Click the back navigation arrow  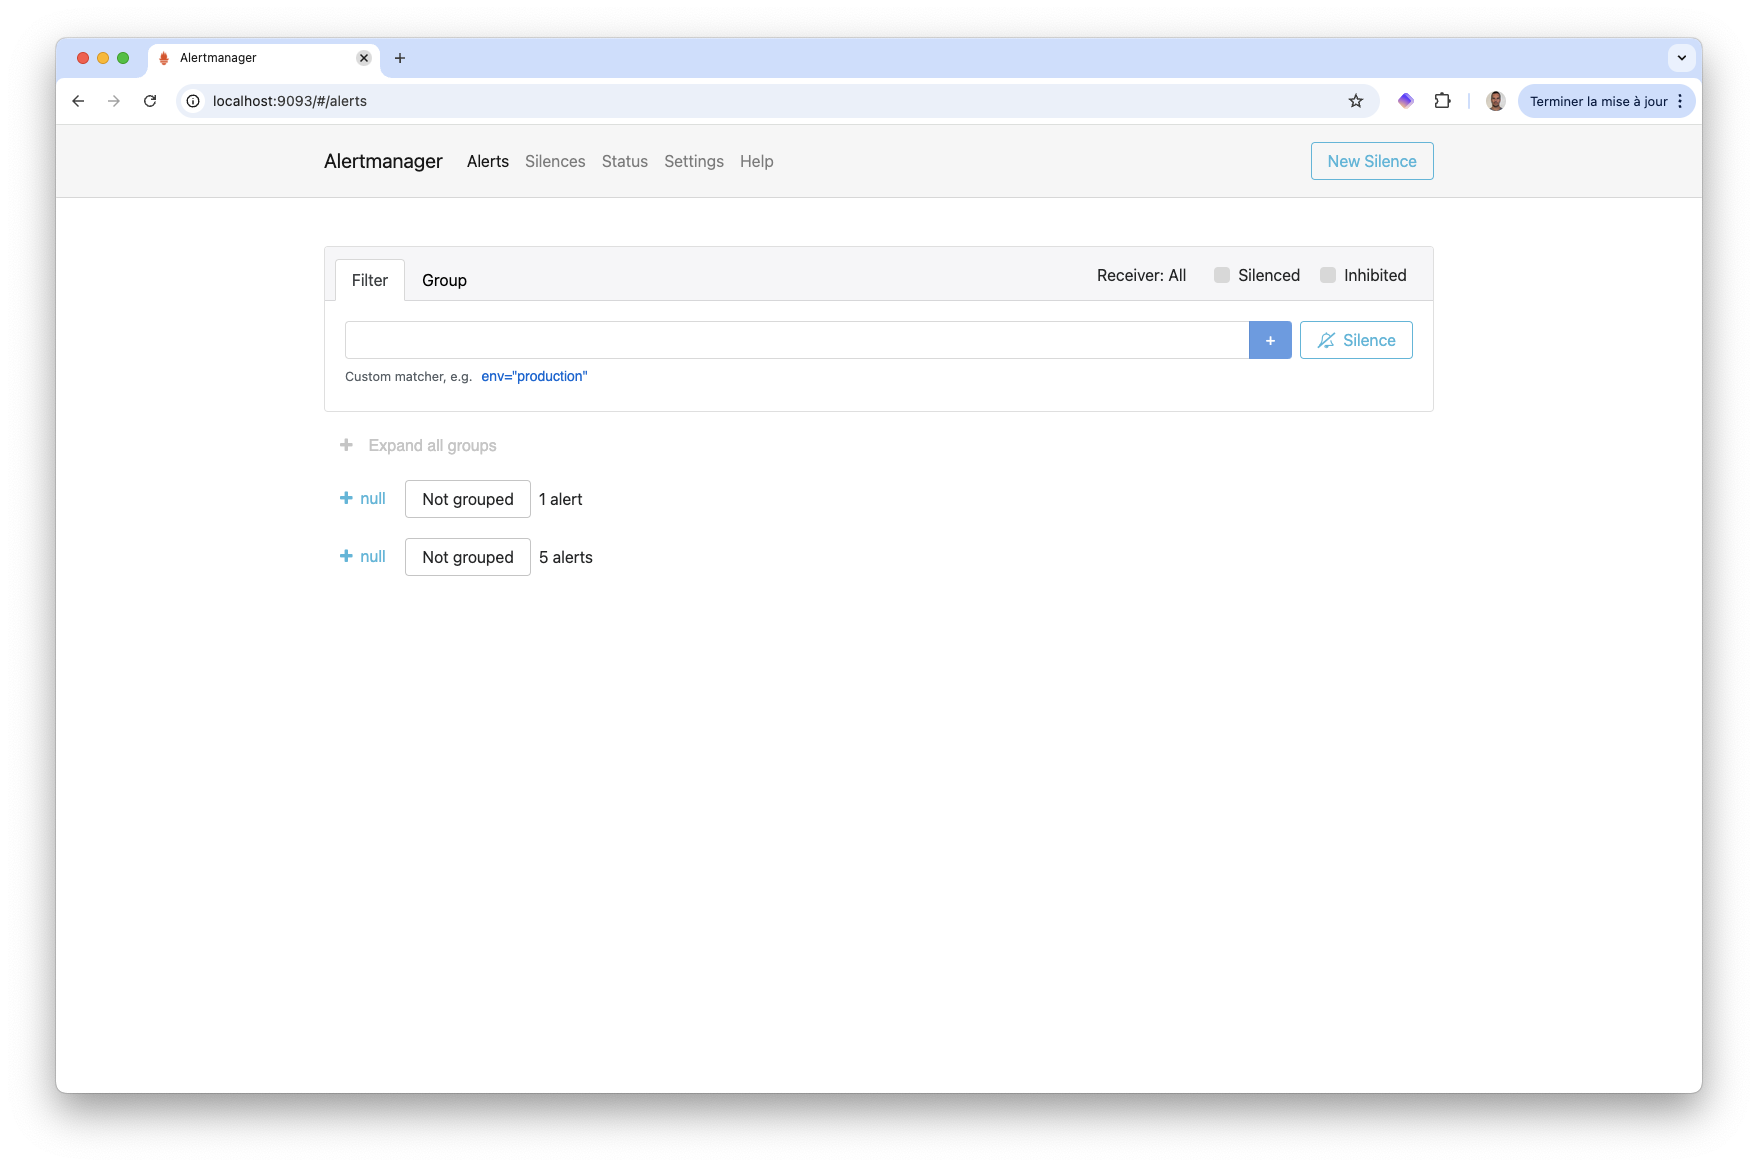pos(78,101)
